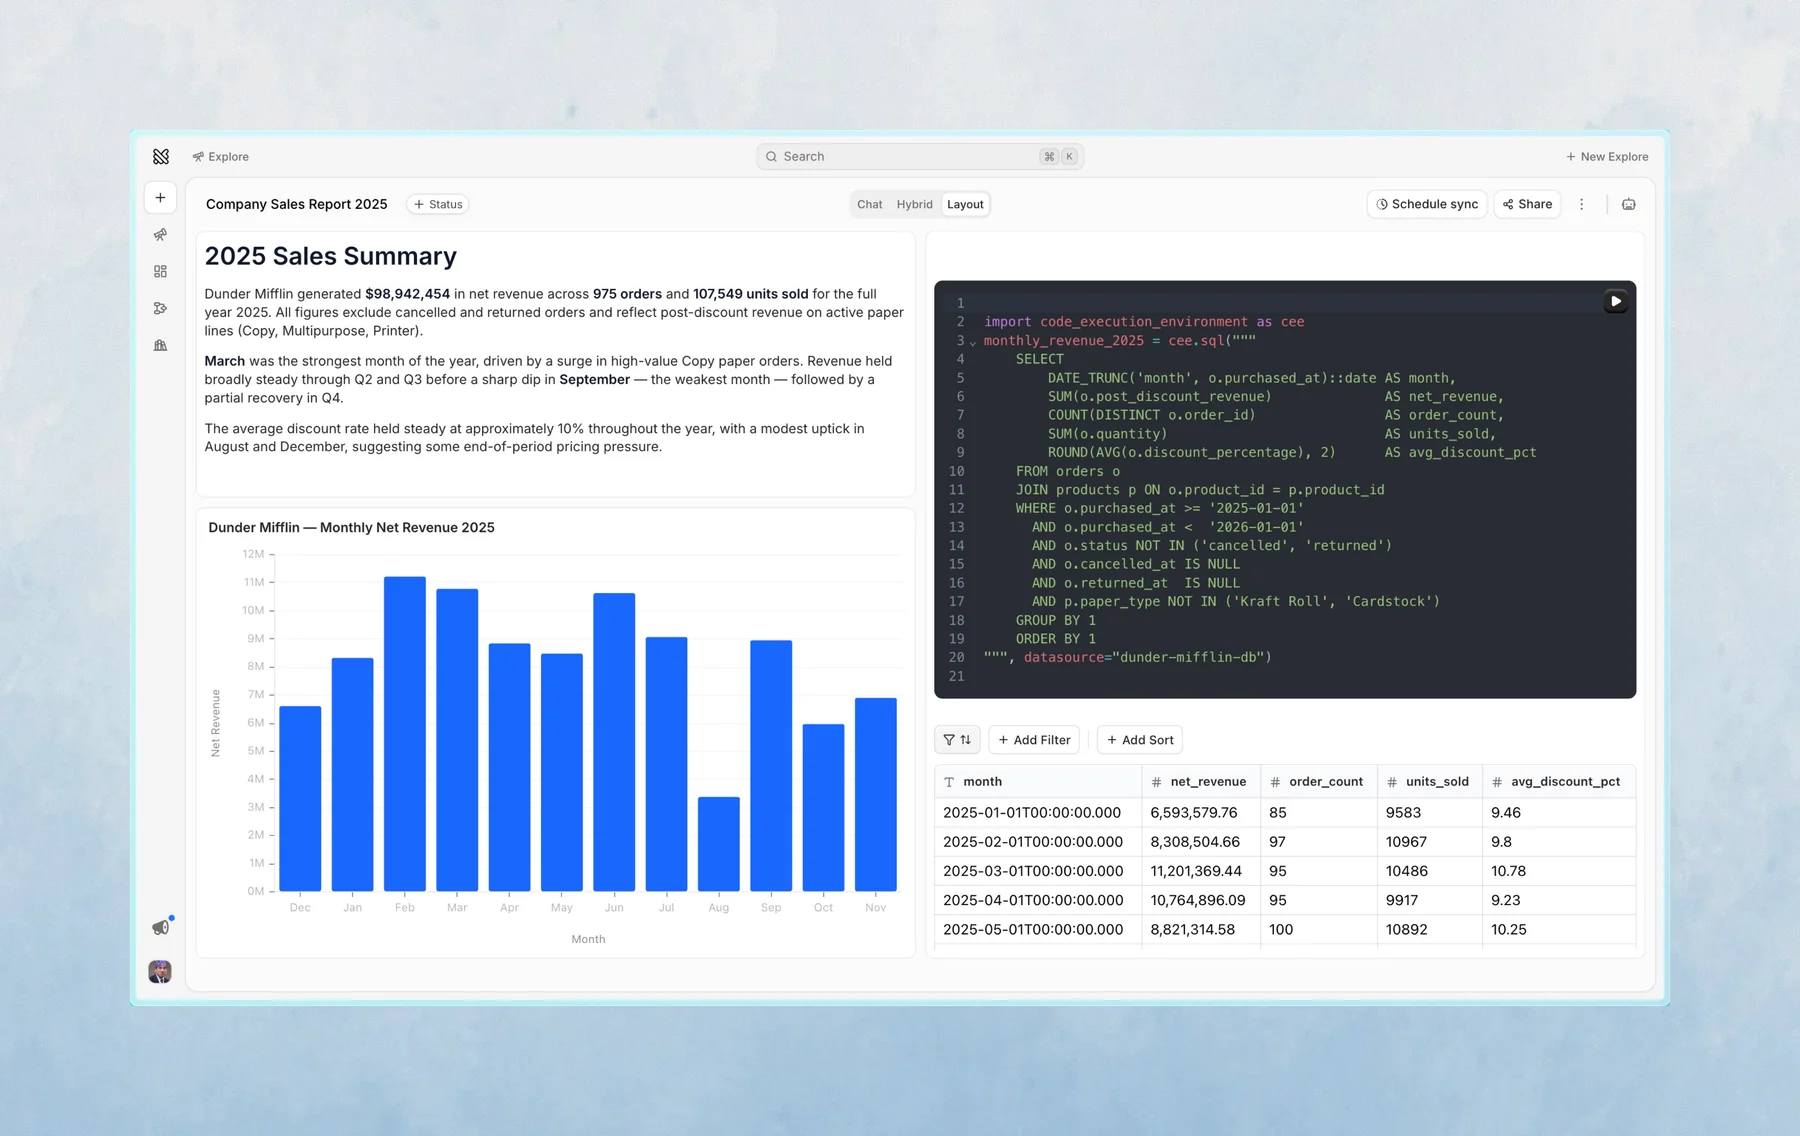Screen dimensions: 1800x1136
Task: Click the units_sold column header
Action: coord(1430,782)
